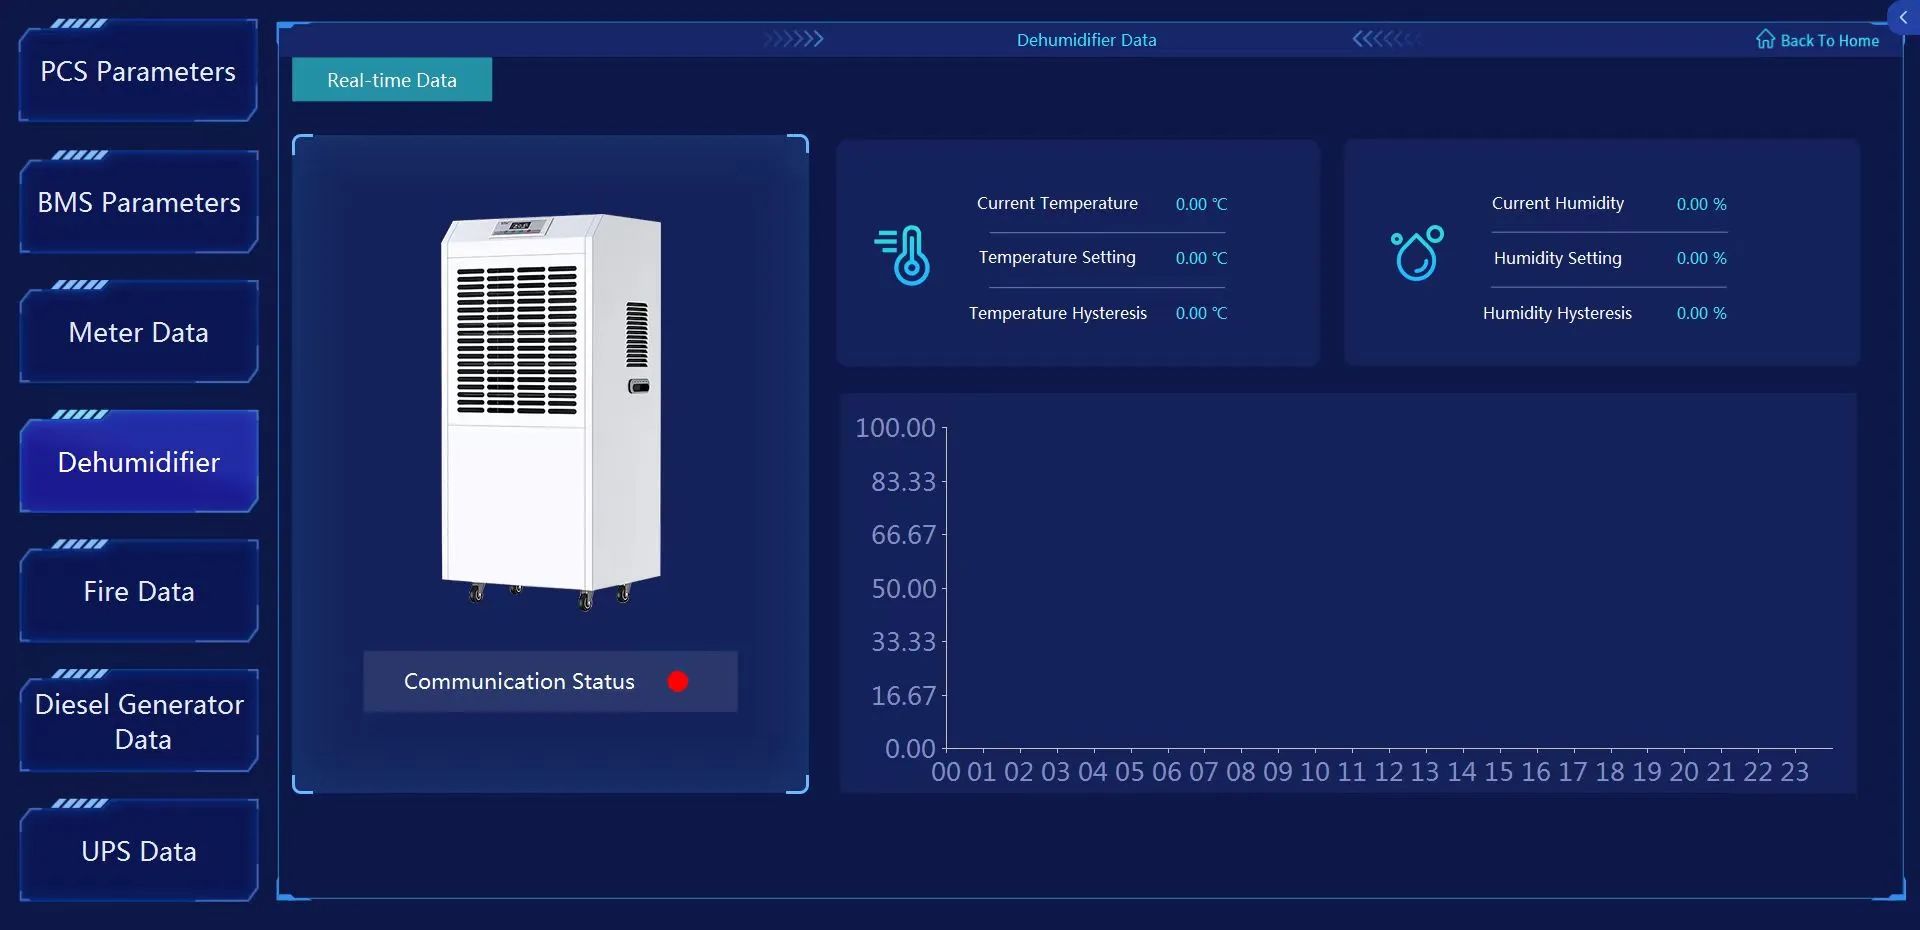Click the right-pointing chevrons in header

794,39
